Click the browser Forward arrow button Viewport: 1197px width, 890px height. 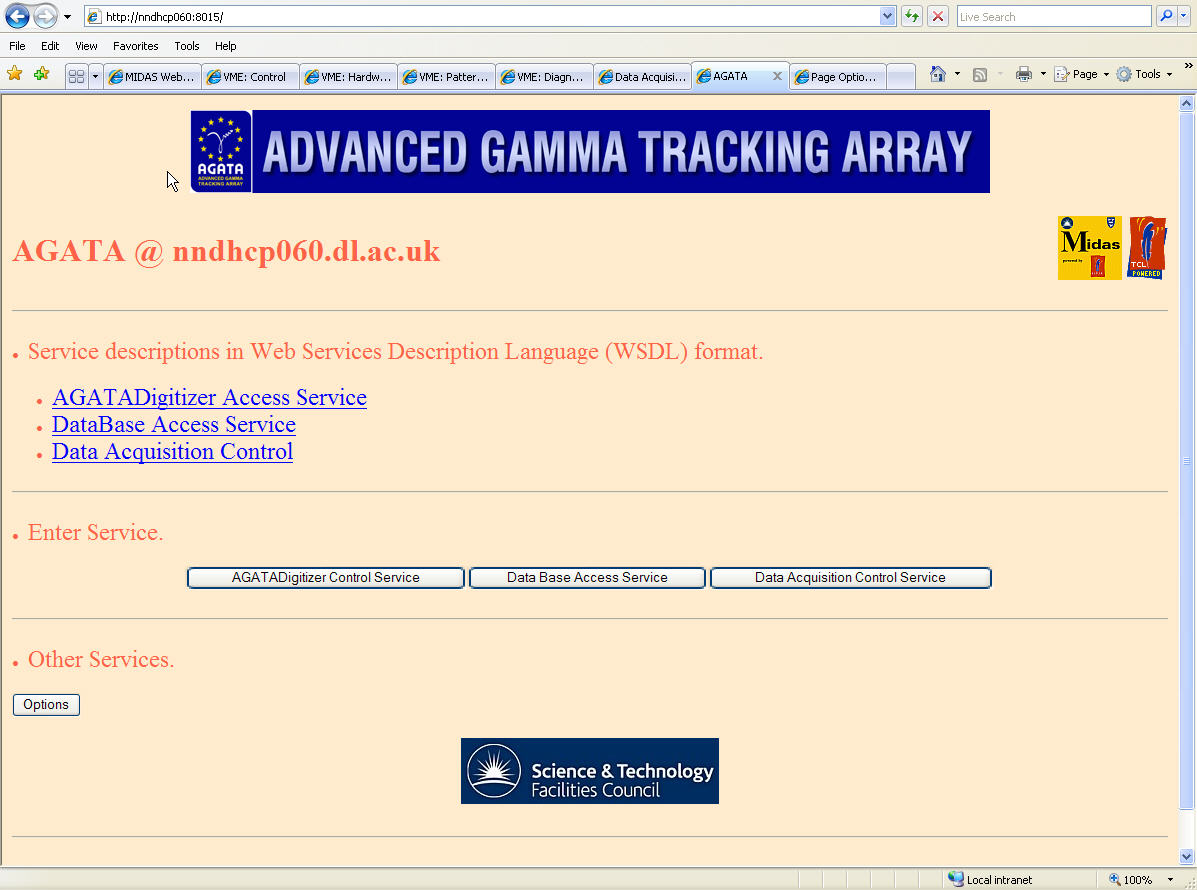[45, 16]
